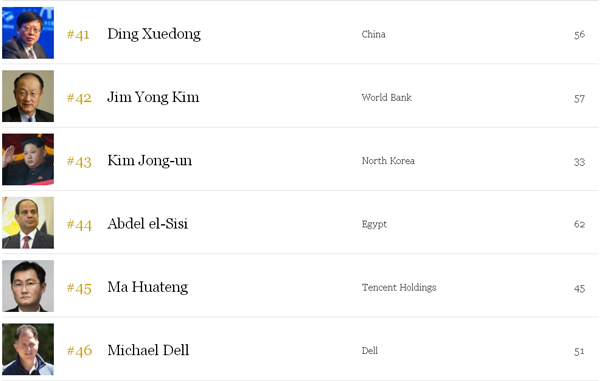This screenshot has width=600, height=381.
Task: Click the Egypt country label
Action: pyautogui.click(x=374, y=225)
